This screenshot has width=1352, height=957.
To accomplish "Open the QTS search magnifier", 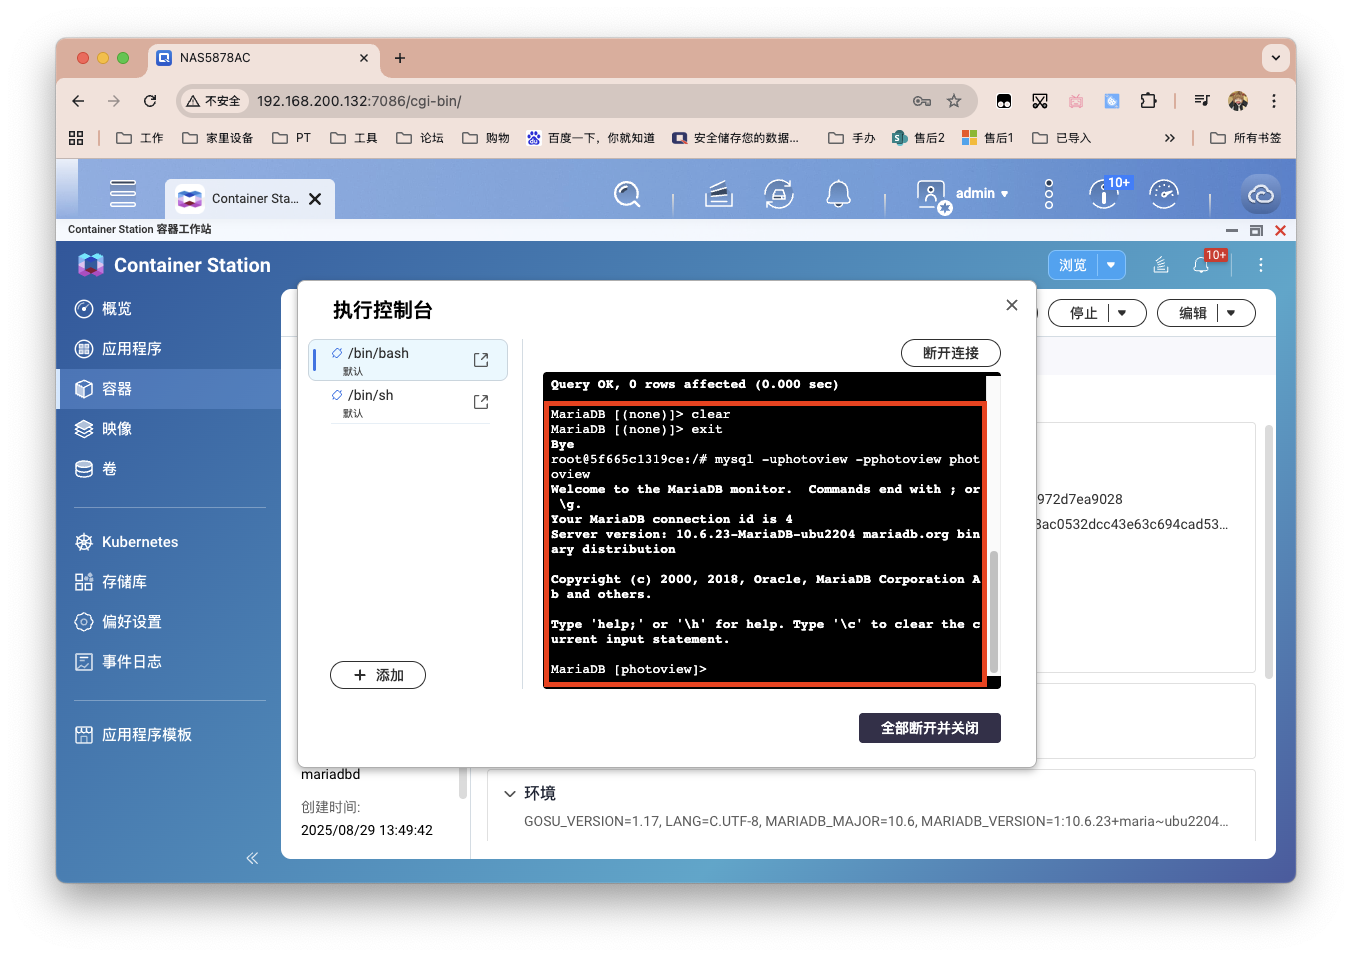I will 627,194.
